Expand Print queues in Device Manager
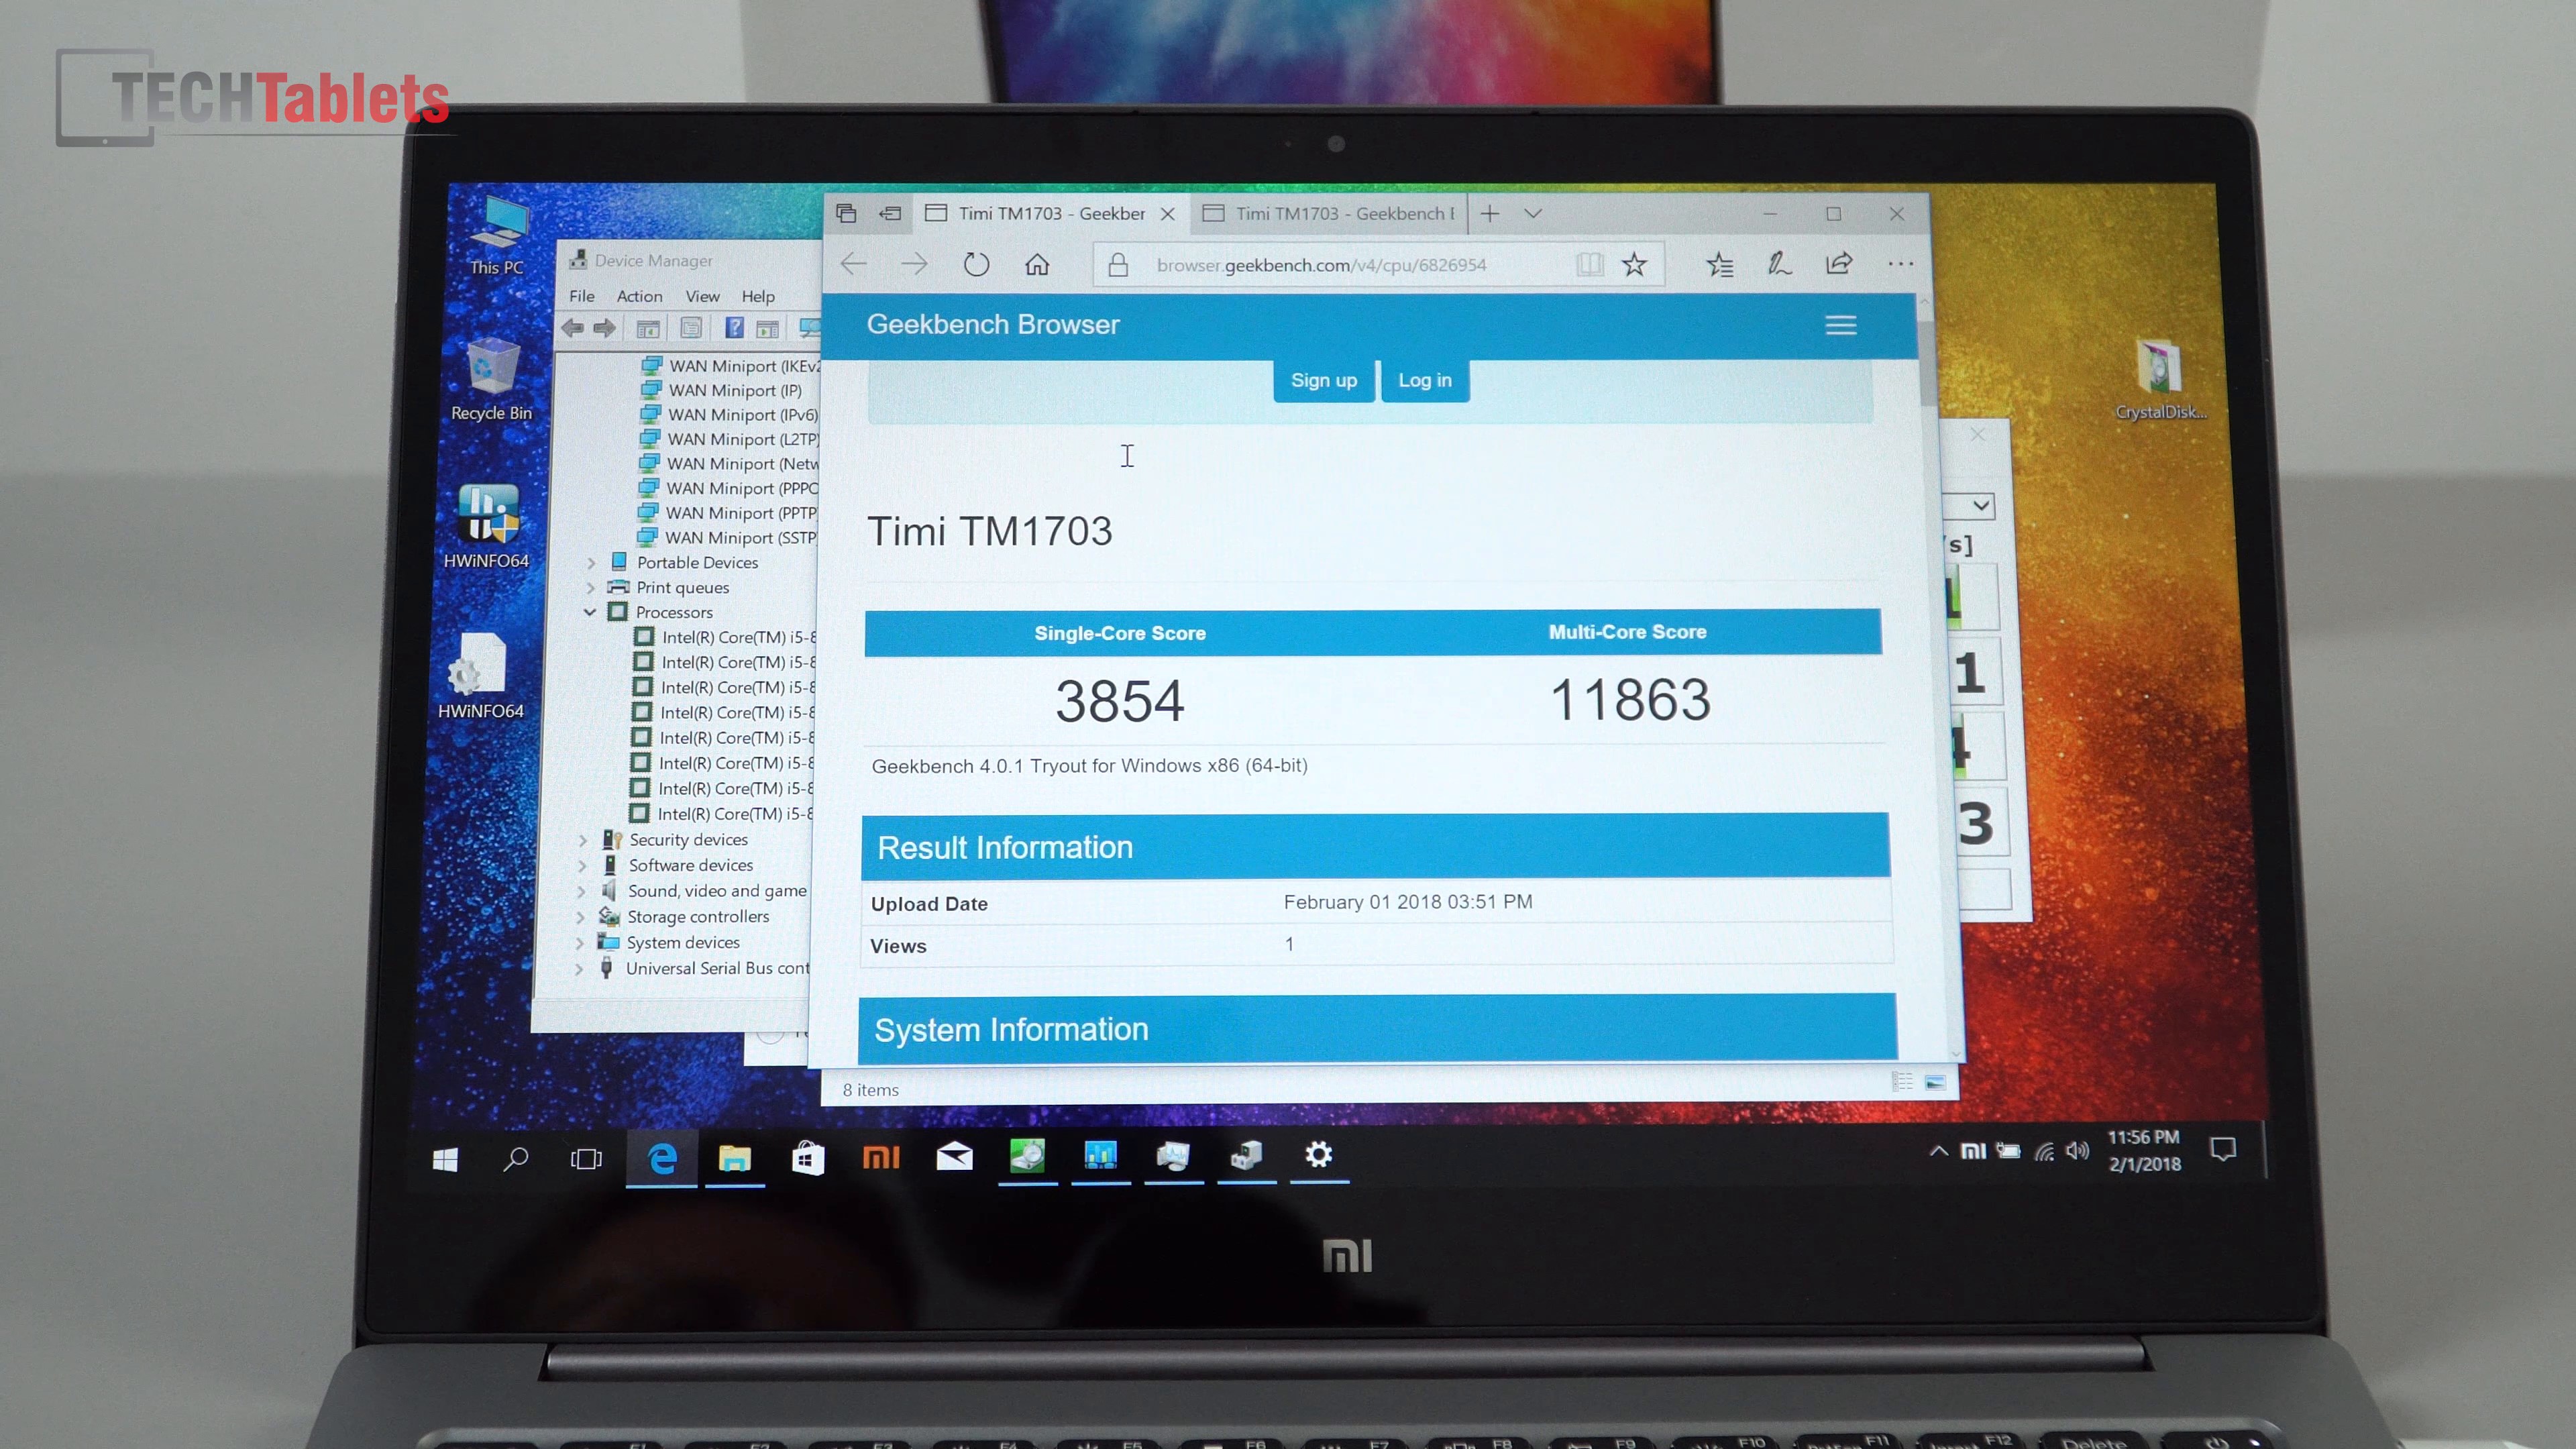Screen dimensions: 2576x1449 point(590,588)
